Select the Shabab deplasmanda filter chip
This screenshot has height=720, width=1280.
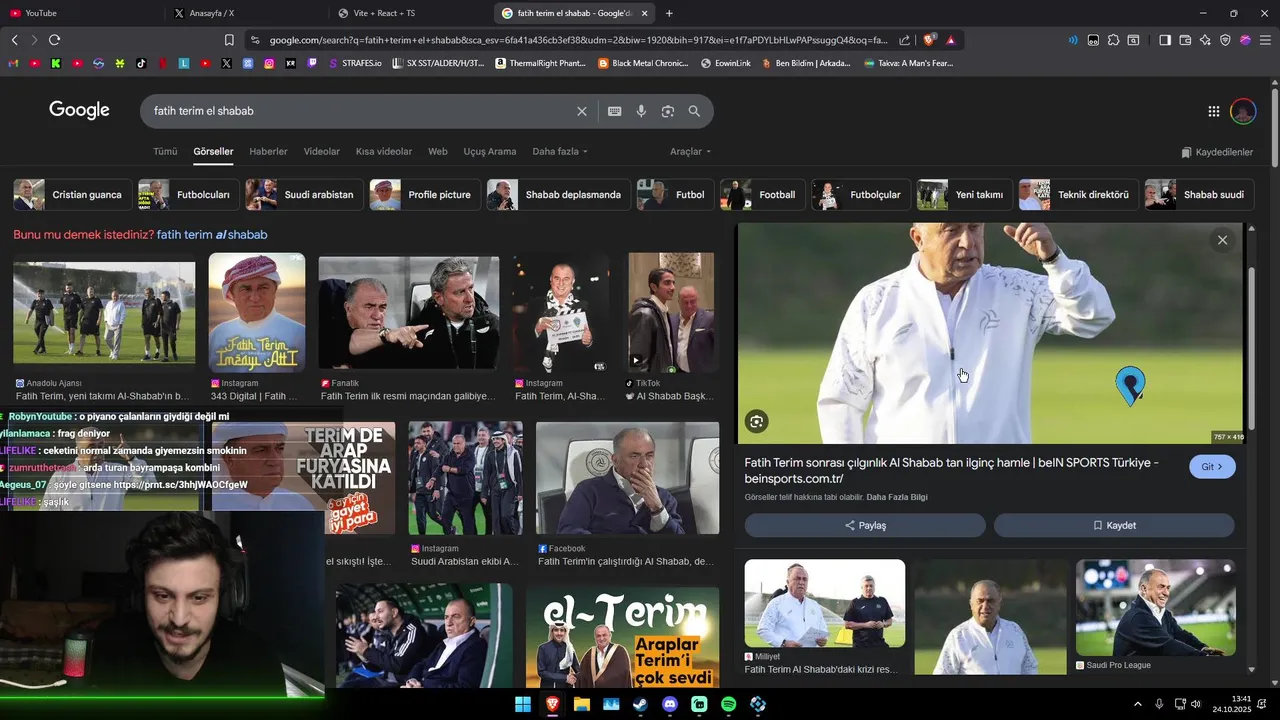[558, 195]
